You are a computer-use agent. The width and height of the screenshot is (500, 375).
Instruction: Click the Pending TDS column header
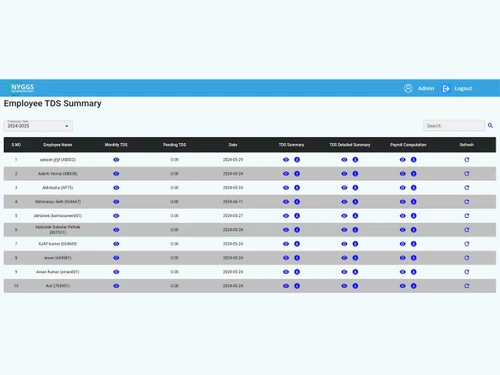(174, 145)
